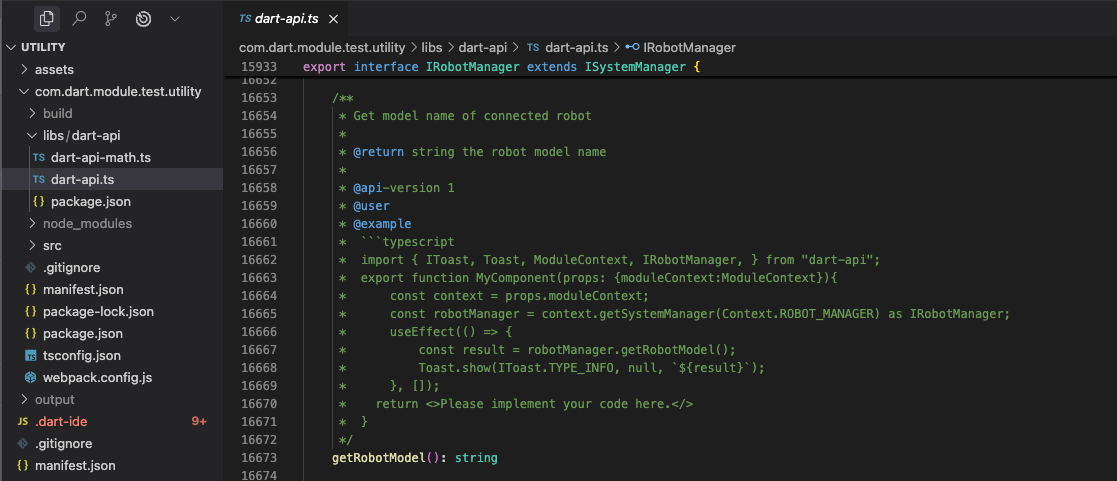This screenshot has height=481, width=1117.
Task: Open tsconfig.json in the explorer
Action: [82, 355]
